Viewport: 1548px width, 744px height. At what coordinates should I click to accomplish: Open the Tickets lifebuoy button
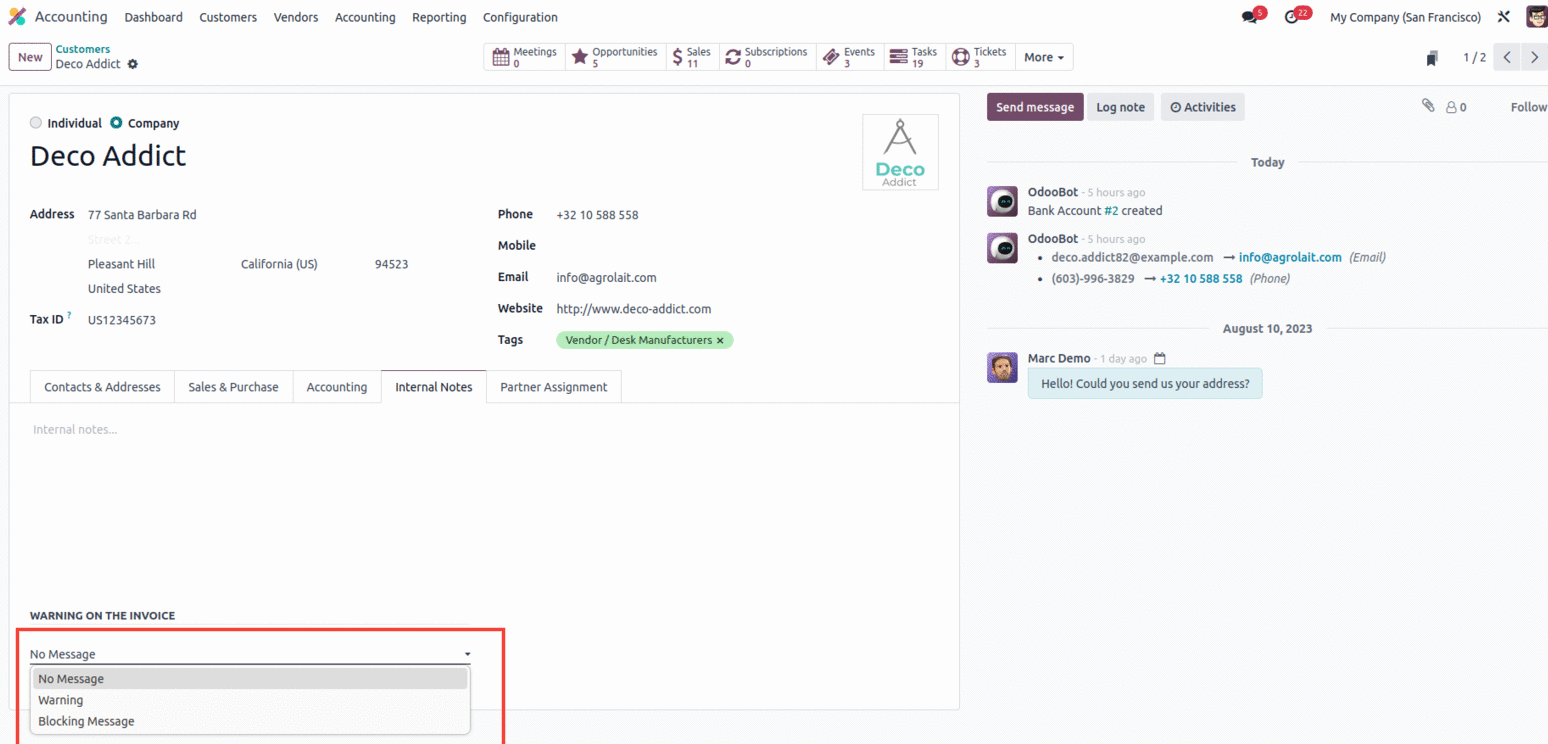pos(980,57)
